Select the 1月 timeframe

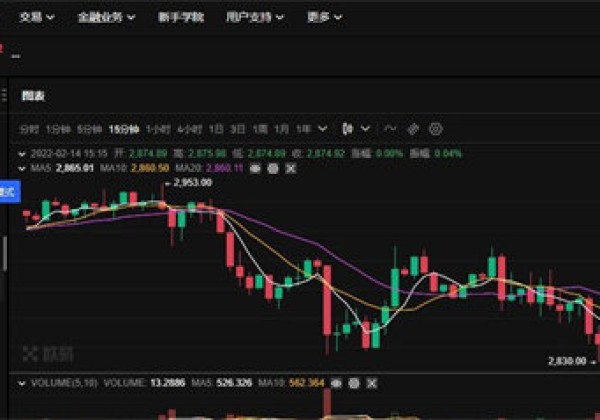(x=281, y=129)
